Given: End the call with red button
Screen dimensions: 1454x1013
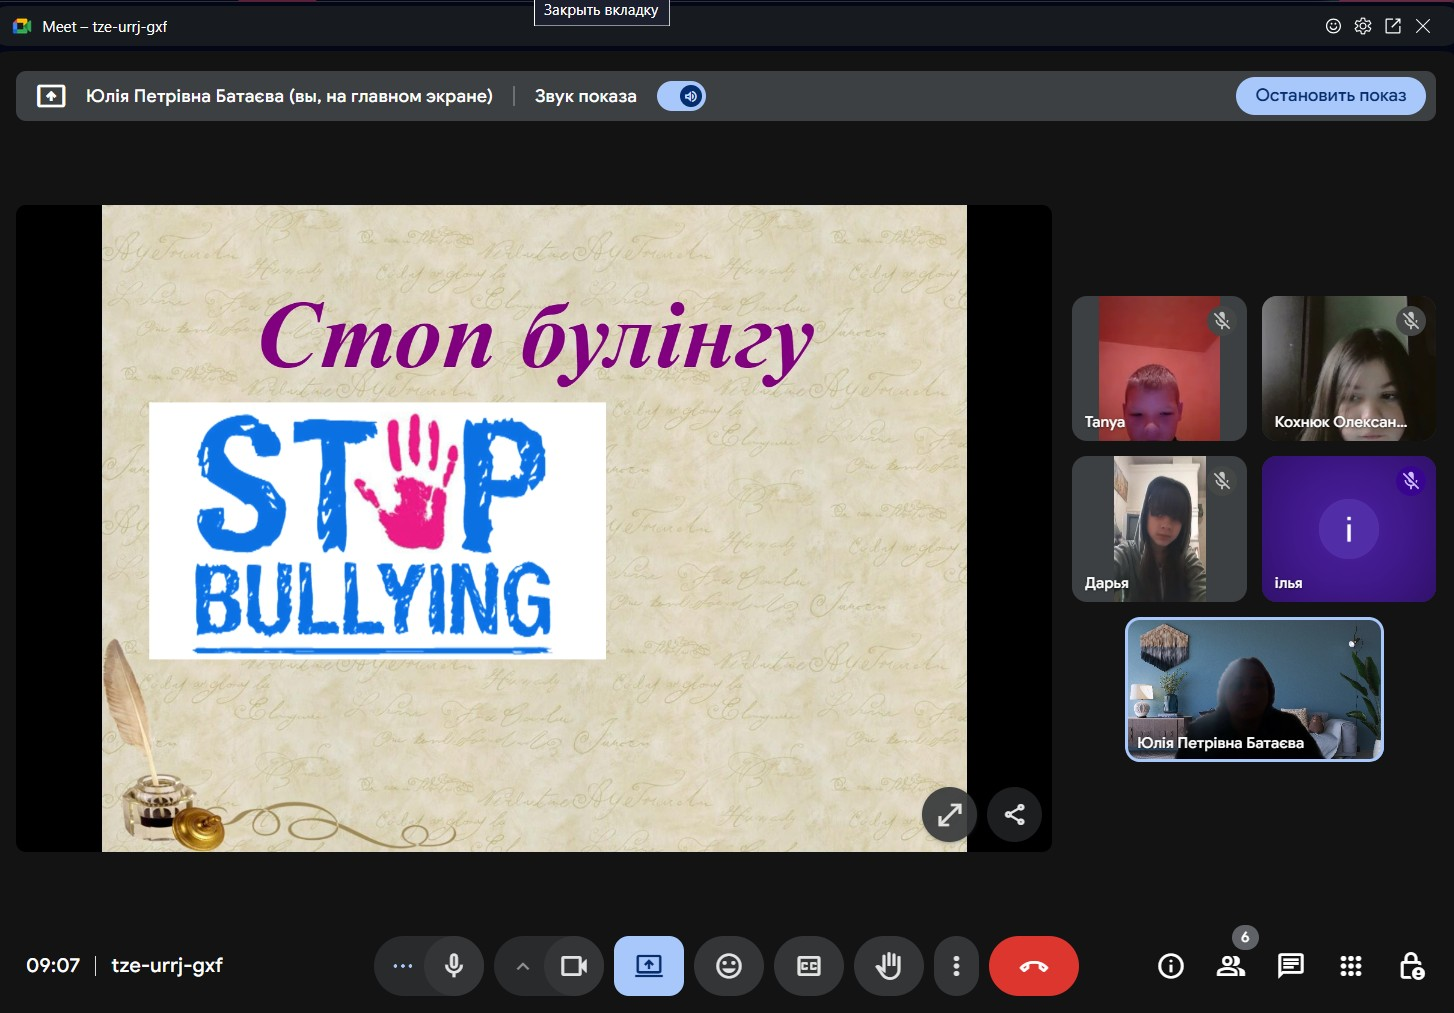Looking at the screenshot, I should point(1033,966).
